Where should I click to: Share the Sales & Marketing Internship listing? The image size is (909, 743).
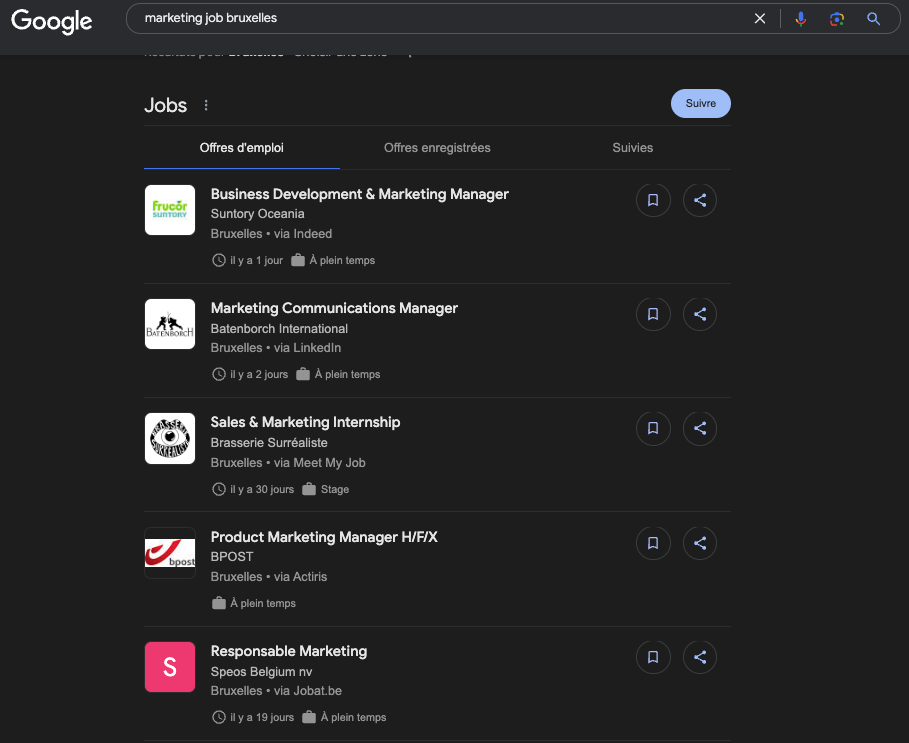coord(700,428)
